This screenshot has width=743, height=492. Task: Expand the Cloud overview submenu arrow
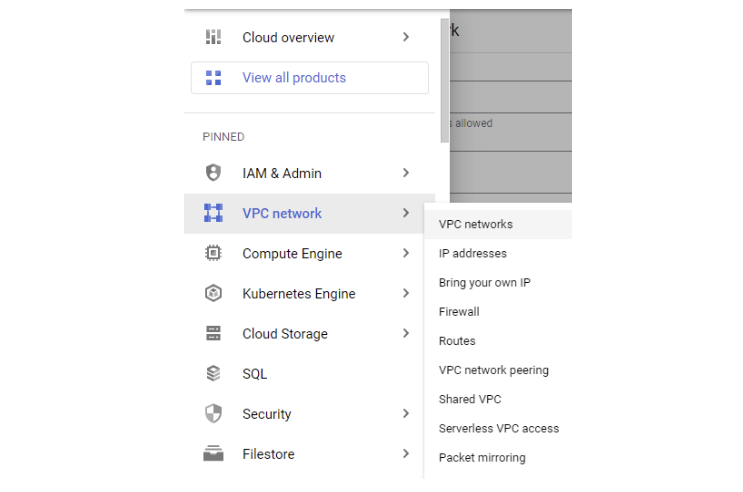(x=406, y=37)
